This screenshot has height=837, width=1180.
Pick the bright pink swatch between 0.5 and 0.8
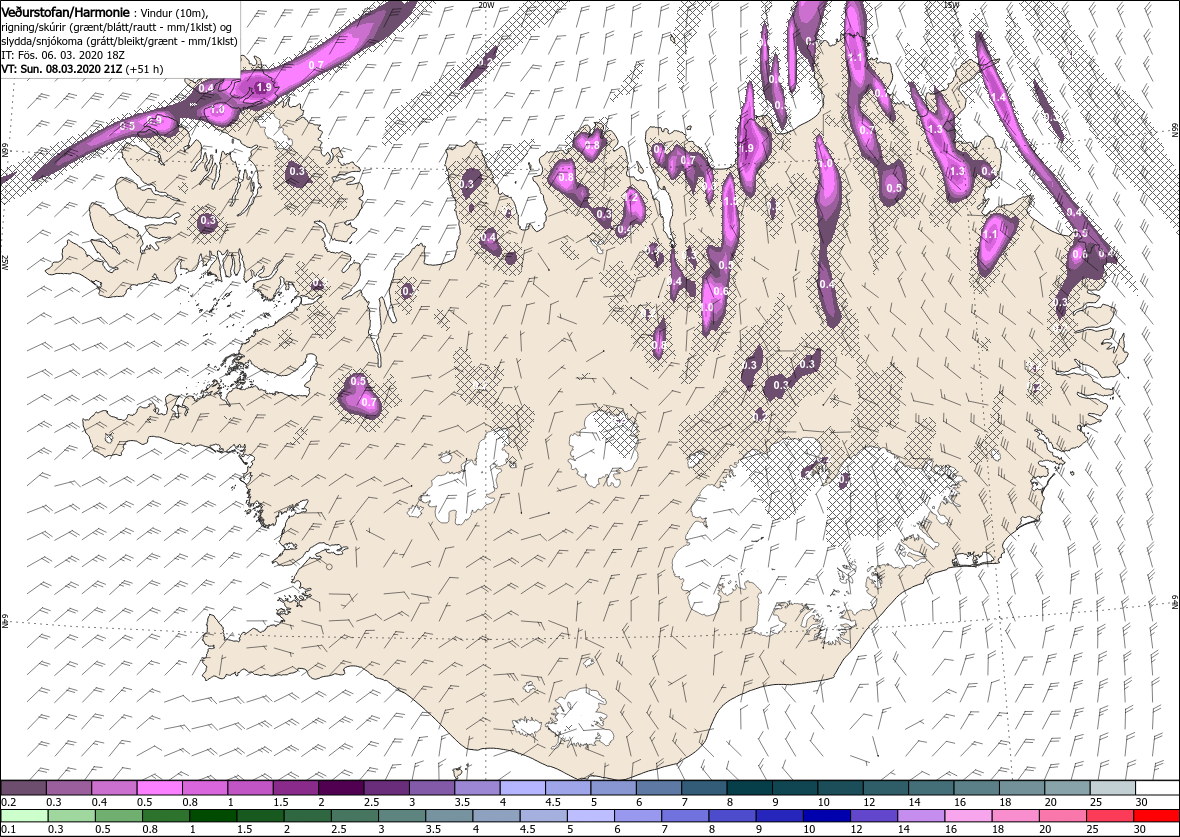(160, 788)
